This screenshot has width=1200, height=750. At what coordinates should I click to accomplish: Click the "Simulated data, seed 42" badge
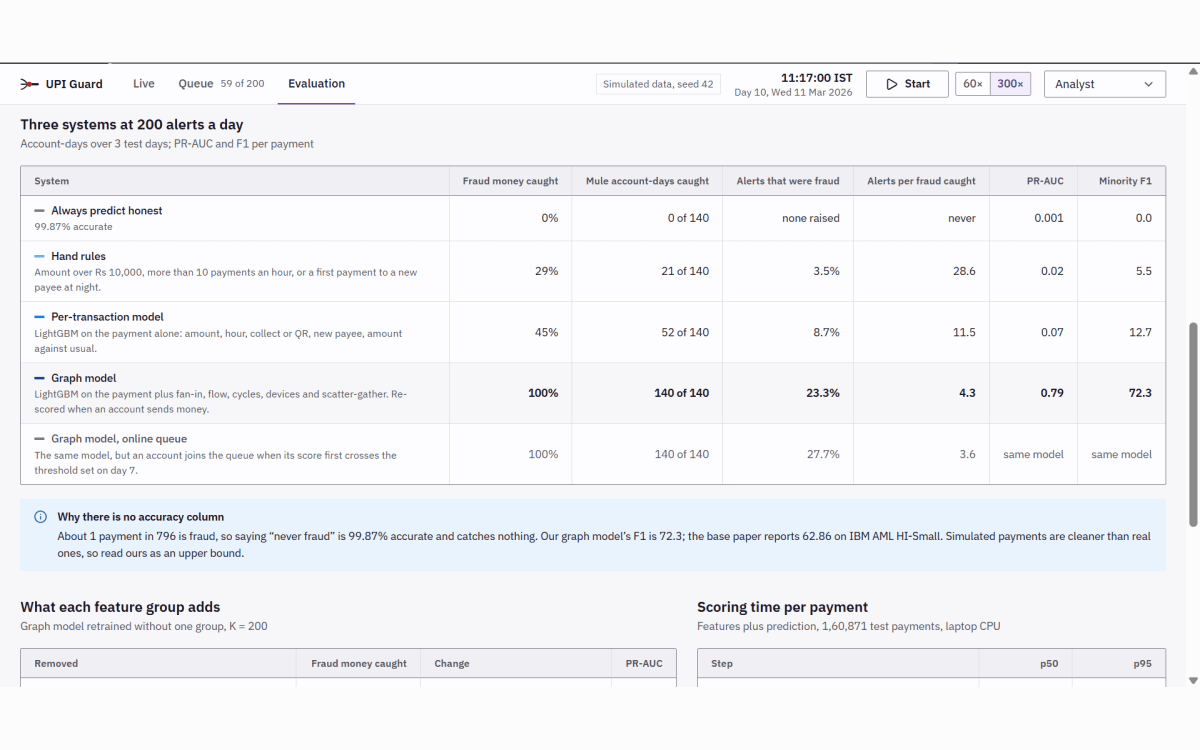(658, 84)
